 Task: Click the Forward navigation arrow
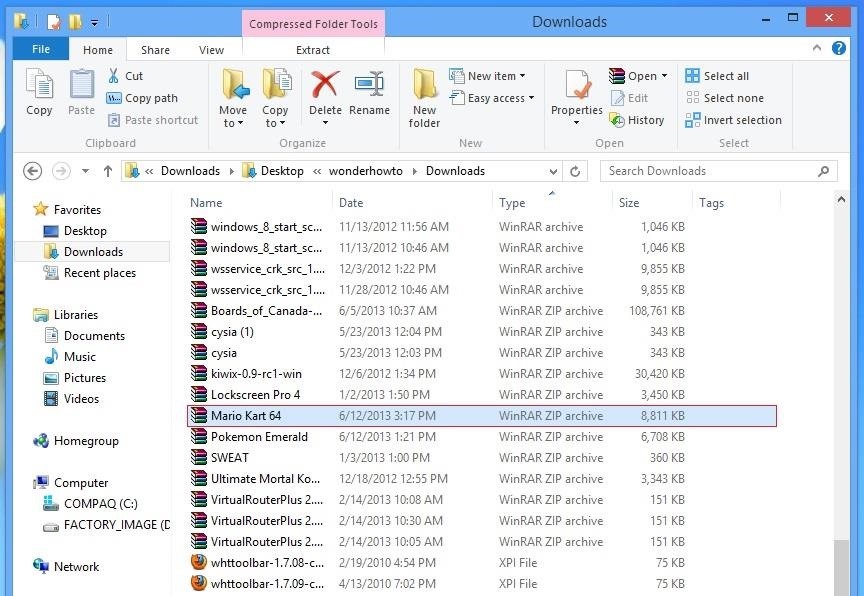coord(61,171)
